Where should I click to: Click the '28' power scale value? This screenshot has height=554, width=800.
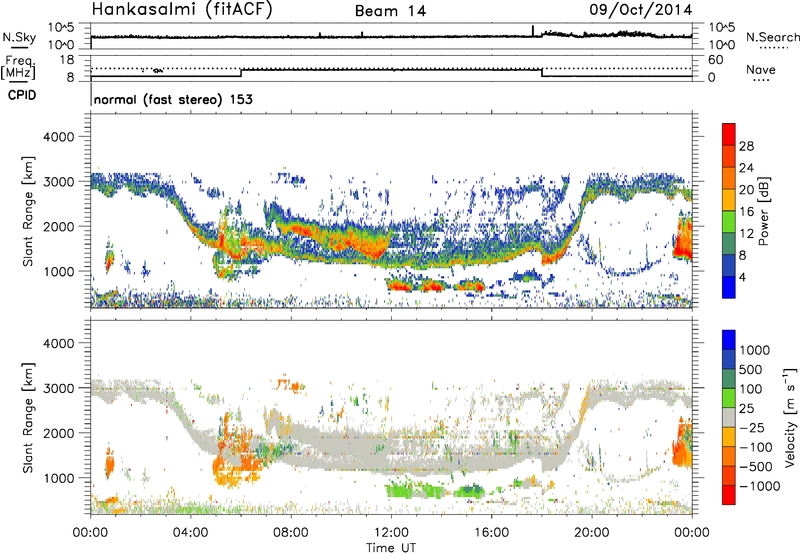746,146
